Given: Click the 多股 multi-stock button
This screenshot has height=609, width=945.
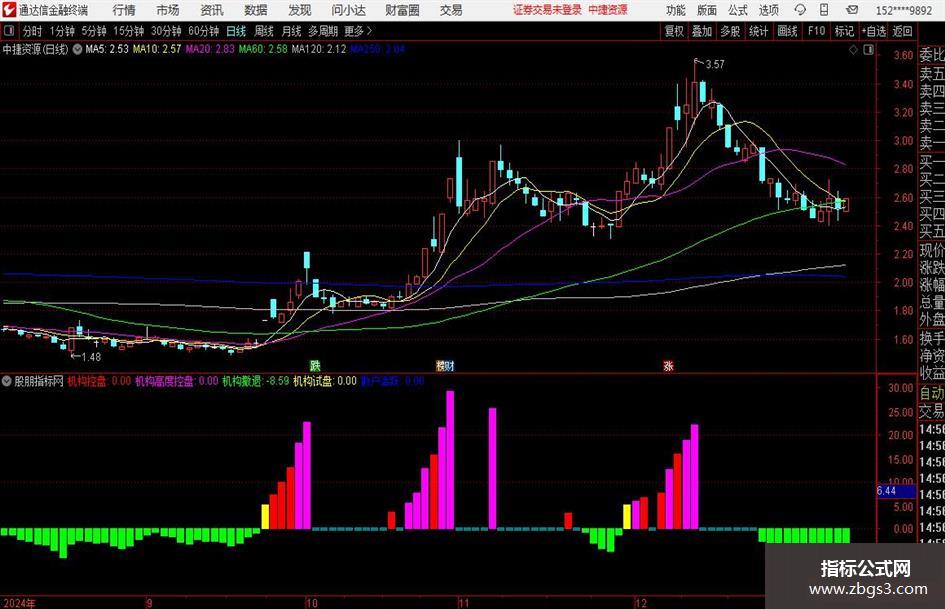Looking at the screenshot, I should click(730, 31).
